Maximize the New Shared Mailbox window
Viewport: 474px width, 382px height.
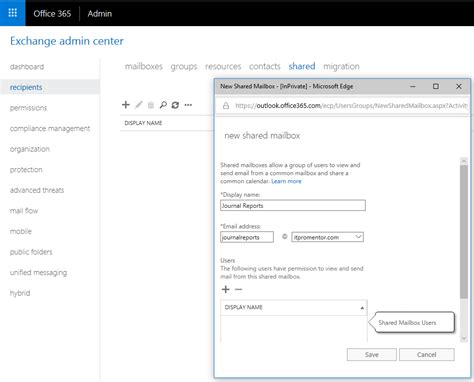436,86
